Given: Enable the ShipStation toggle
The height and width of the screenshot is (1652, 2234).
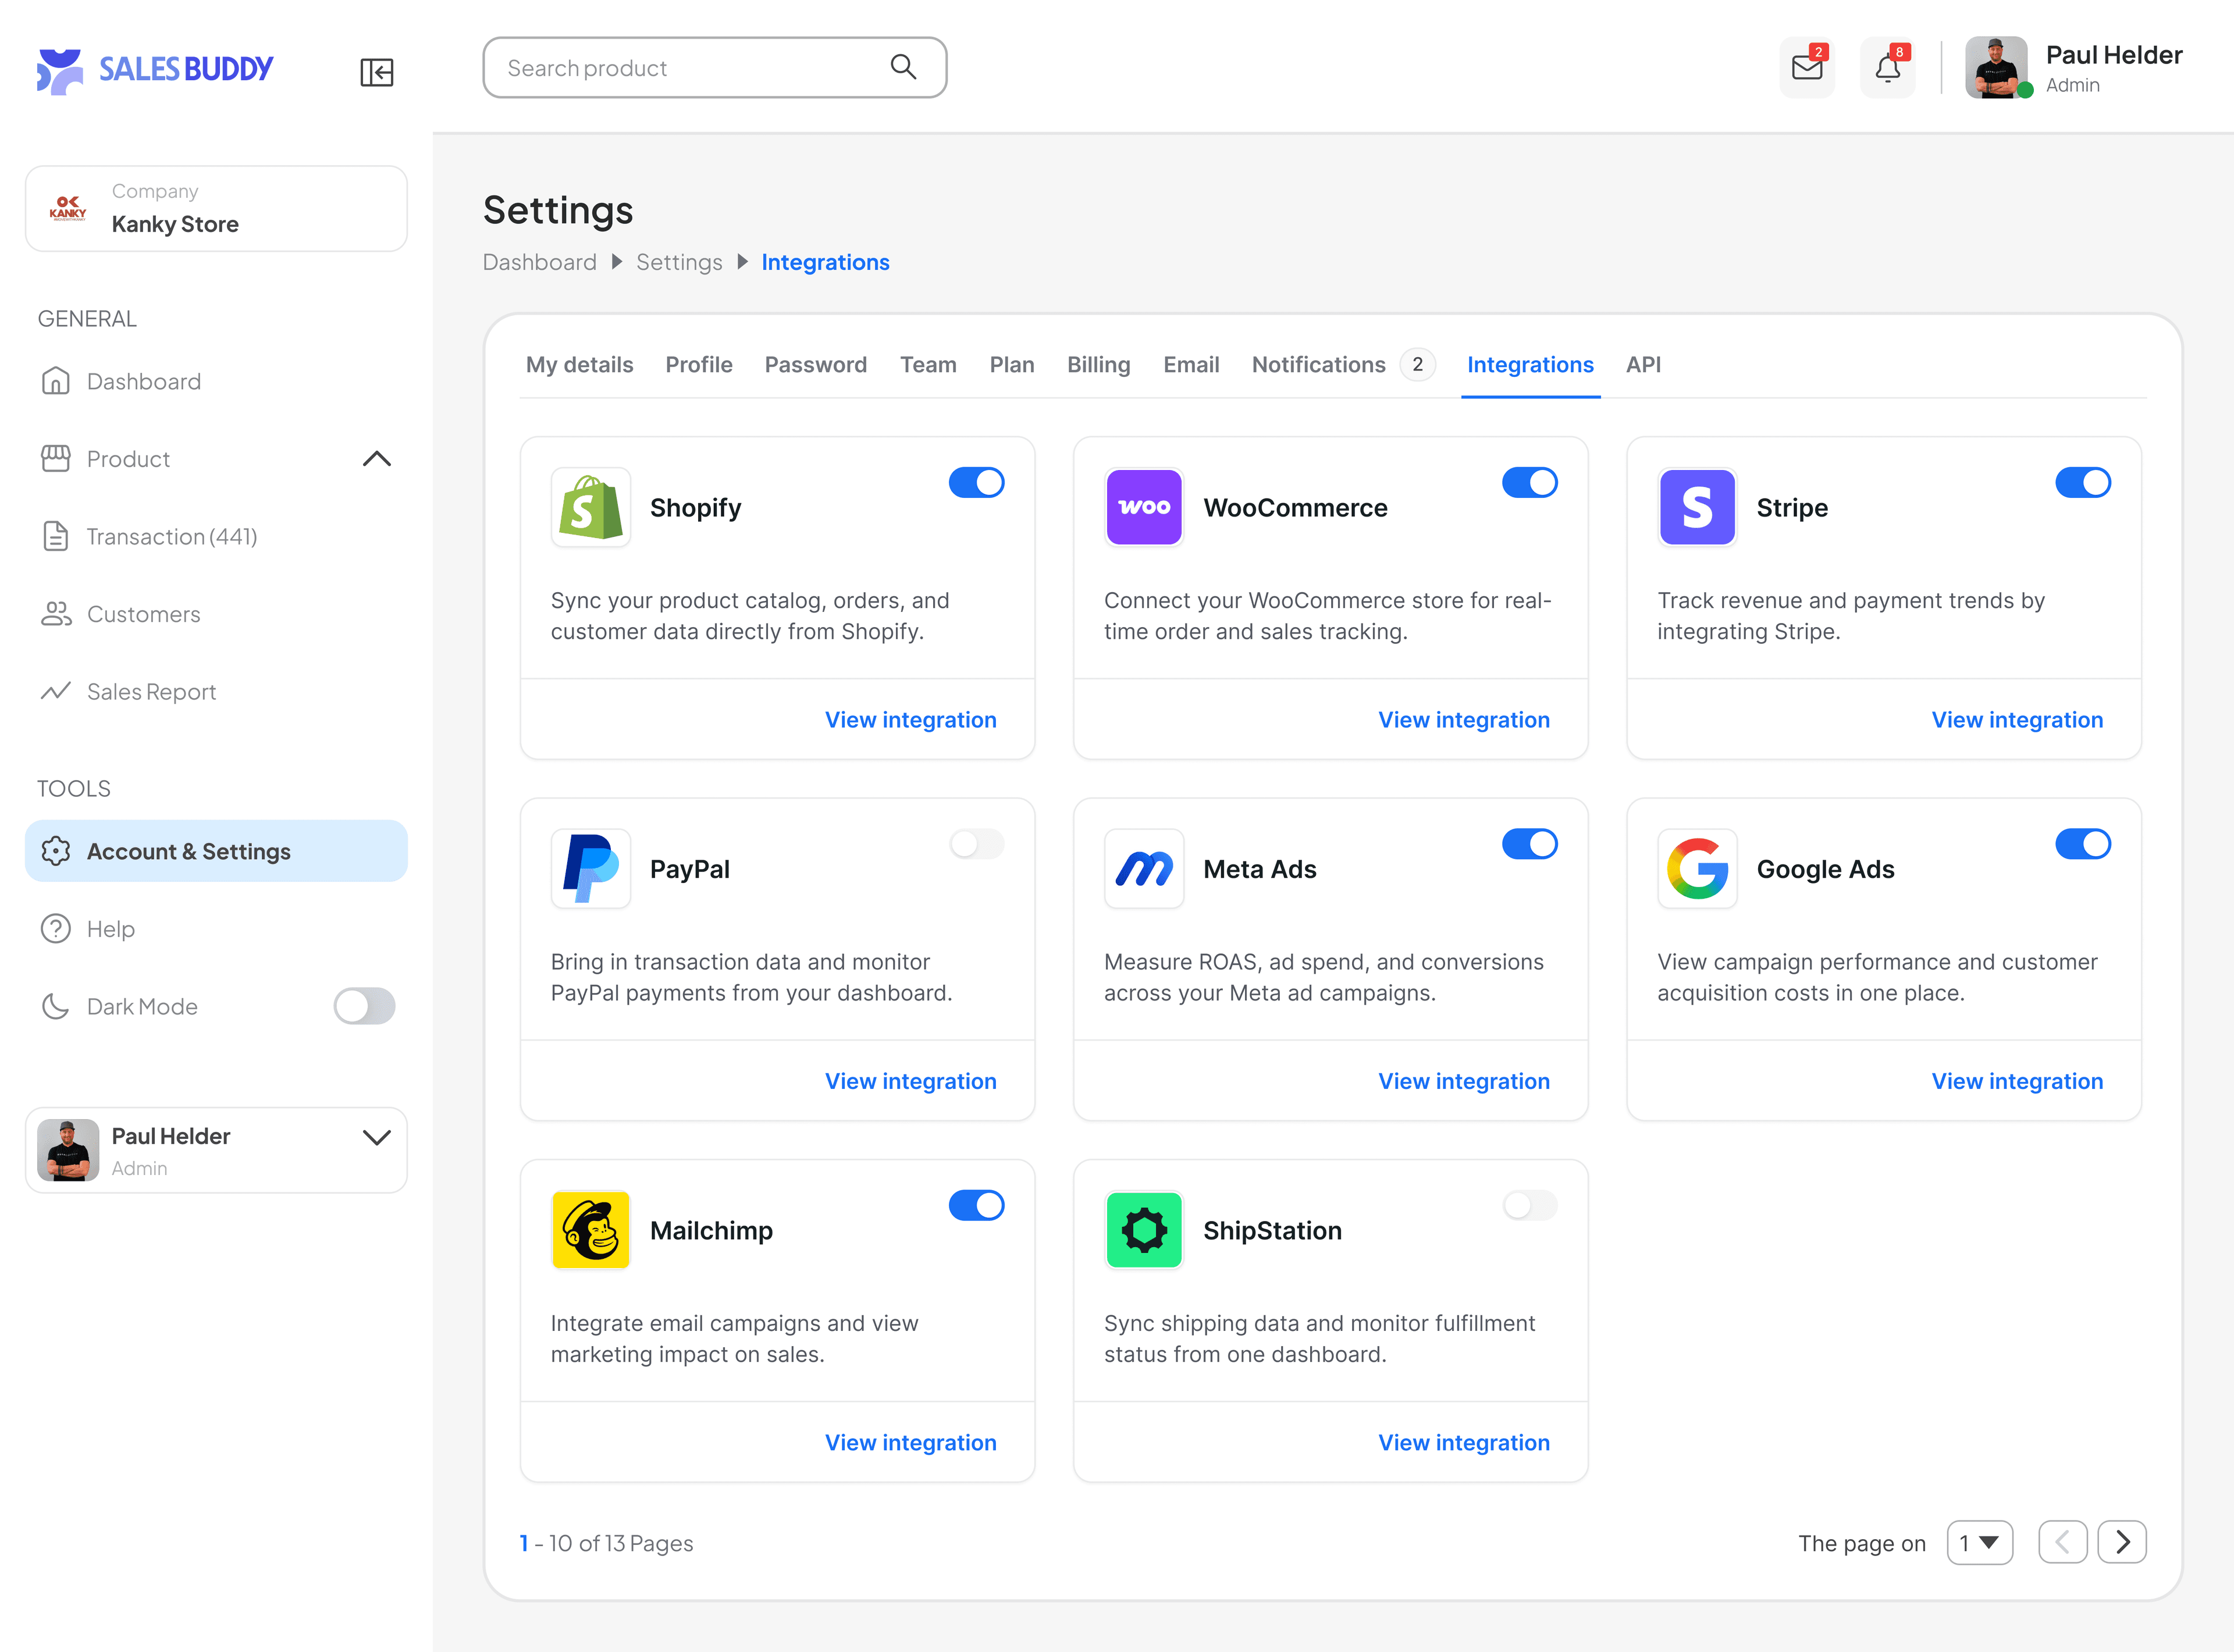Looking at the screenshot, I should click(x=1530, y=1205).
